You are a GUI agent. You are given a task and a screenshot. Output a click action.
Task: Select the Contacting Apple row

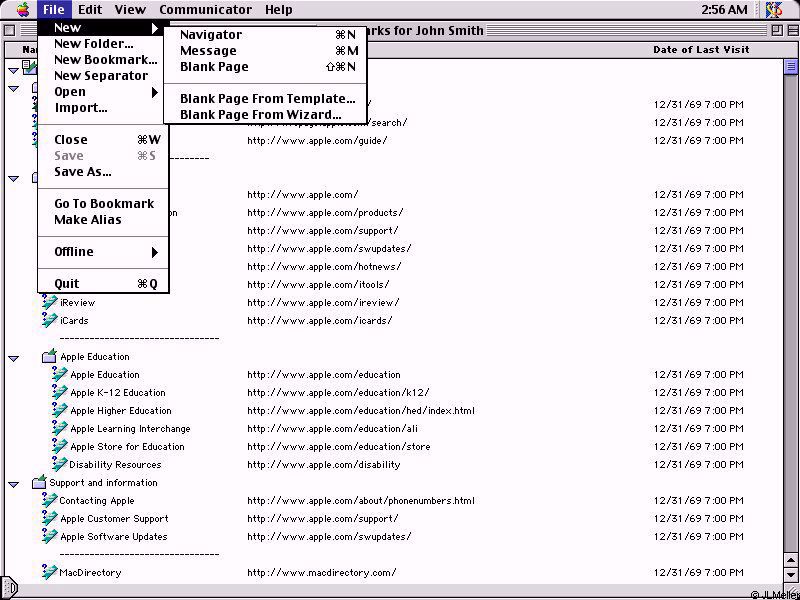point(96,501)
